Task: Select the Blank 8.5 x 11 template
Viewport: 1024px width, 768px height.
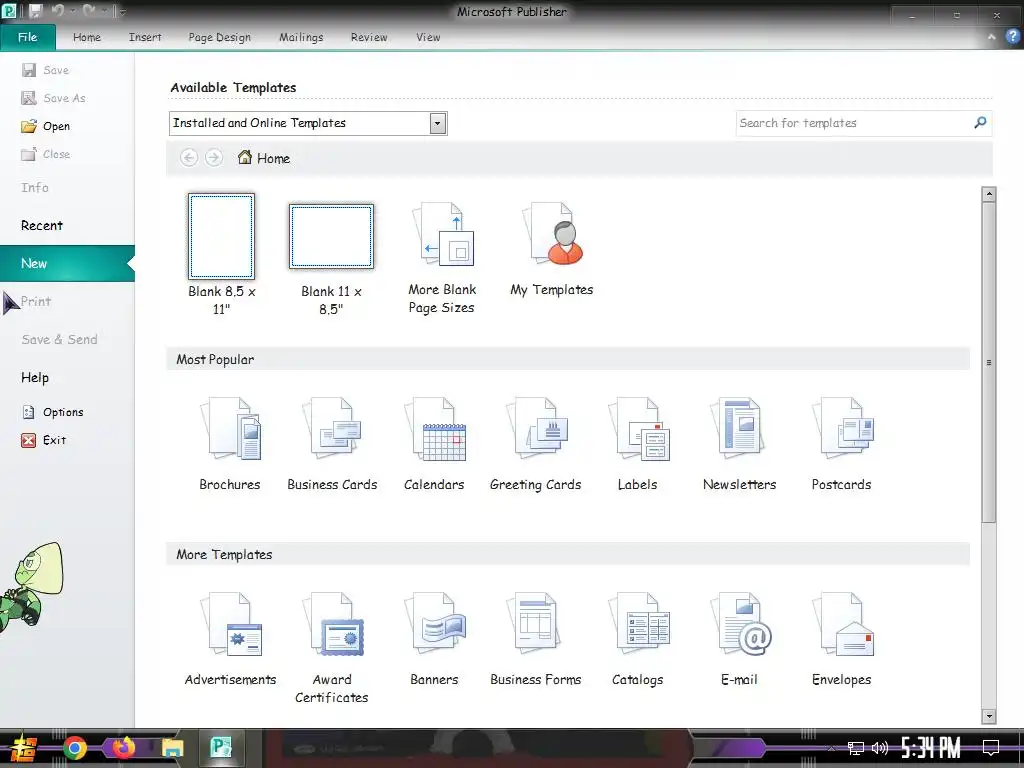Action: (221, 254)
